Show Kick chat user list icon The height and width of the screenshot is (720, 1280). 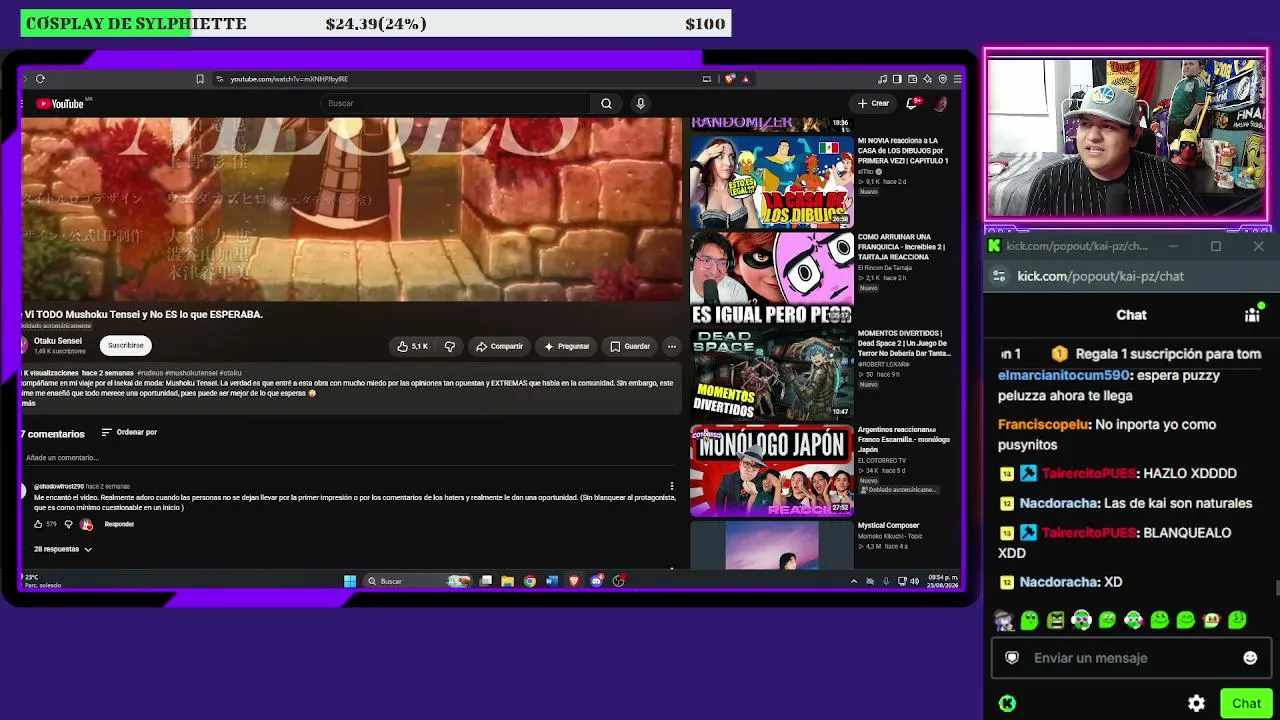1252,314
